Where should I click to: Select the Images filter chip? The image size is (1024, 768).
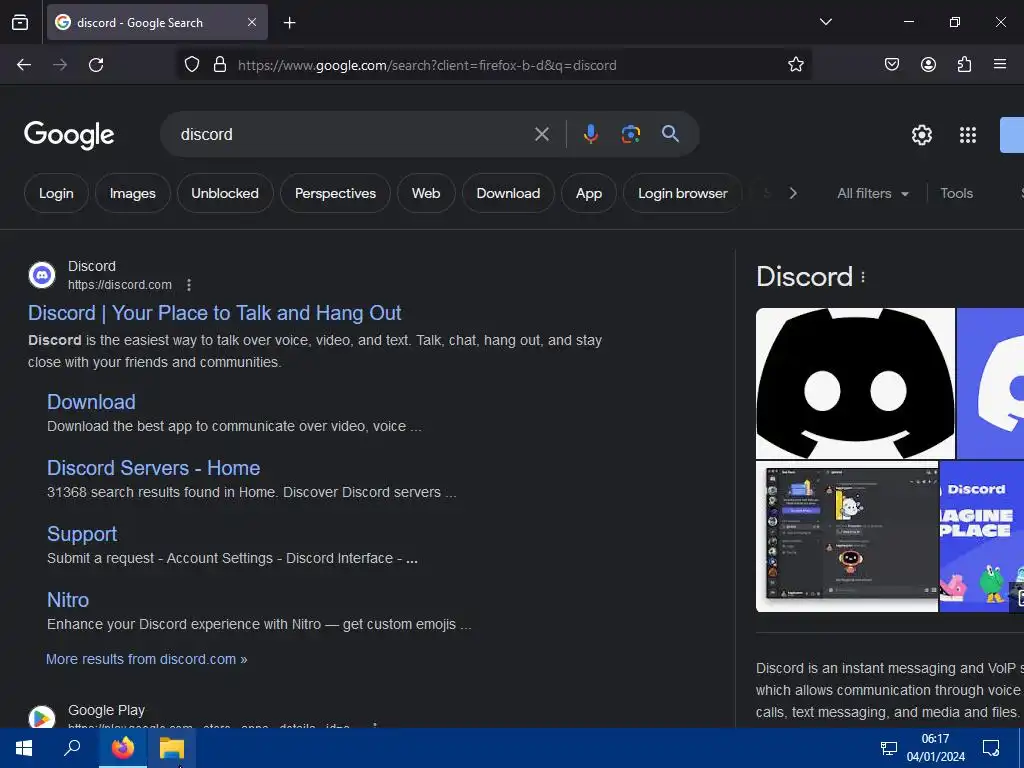(133, 193)
